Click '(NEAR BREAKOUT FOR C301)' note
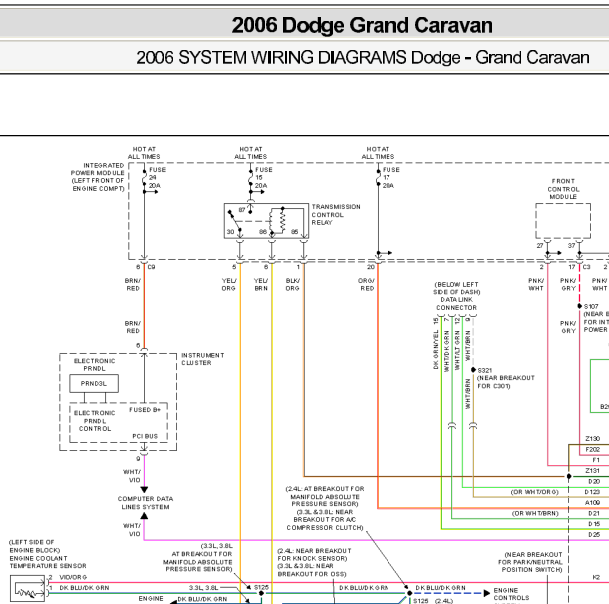 pyautogui.click(x=506, y=382)
